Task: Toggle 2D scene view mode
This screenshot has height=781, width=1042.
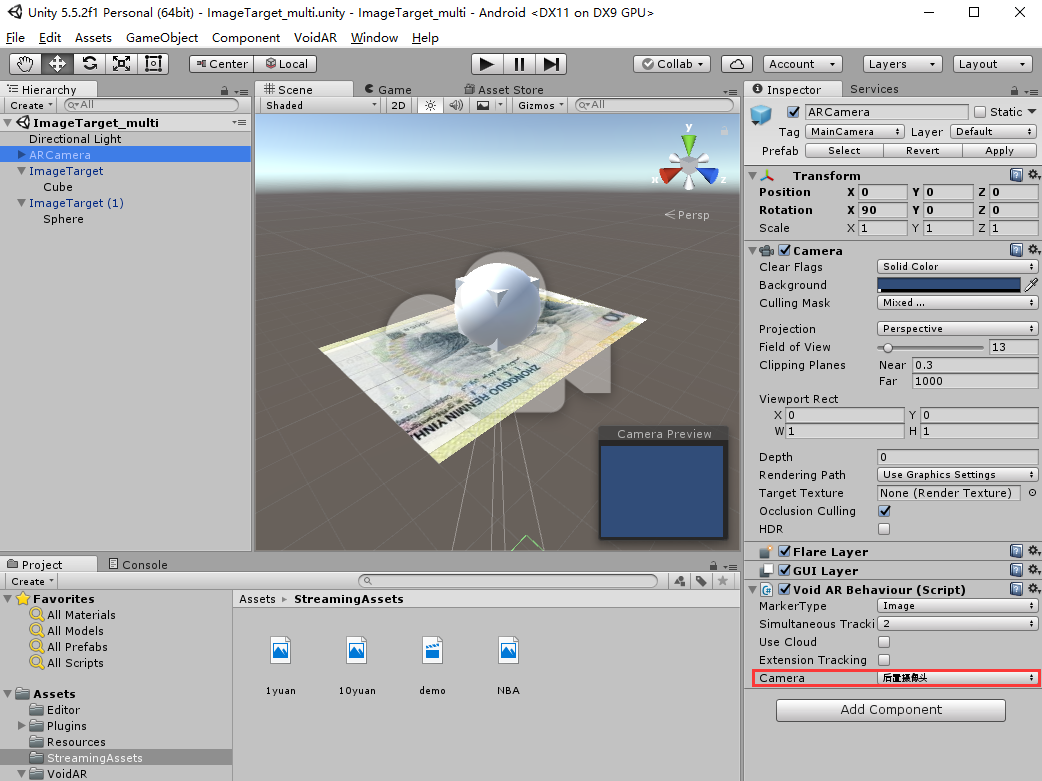Action: 399,105
